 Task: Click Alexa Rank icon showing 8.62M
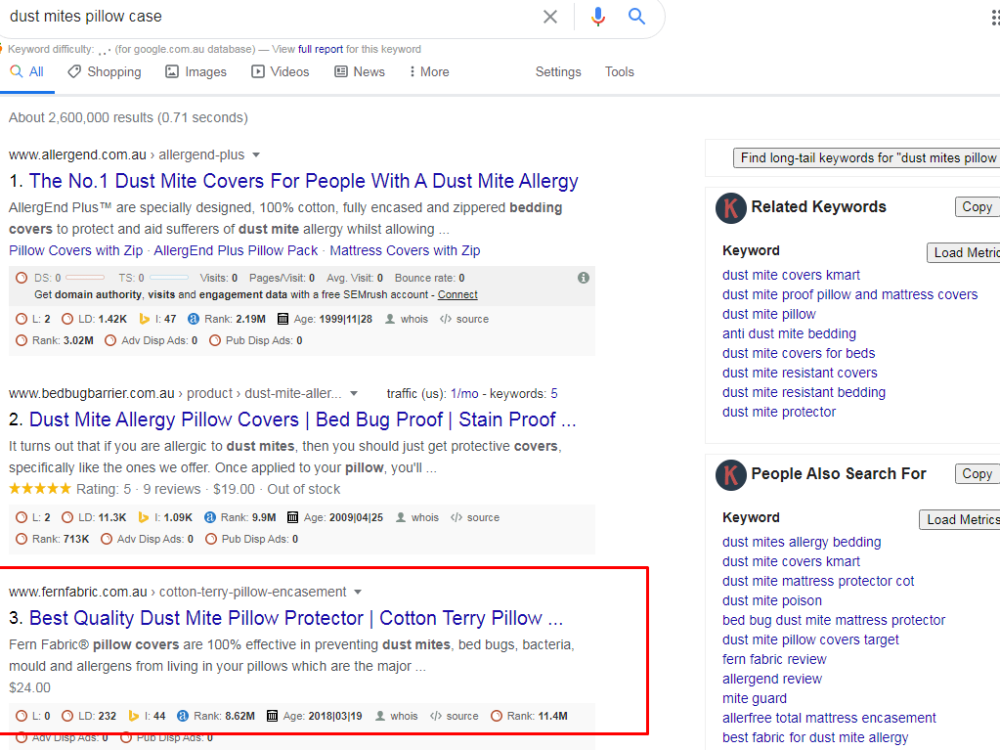coord(182,716)
